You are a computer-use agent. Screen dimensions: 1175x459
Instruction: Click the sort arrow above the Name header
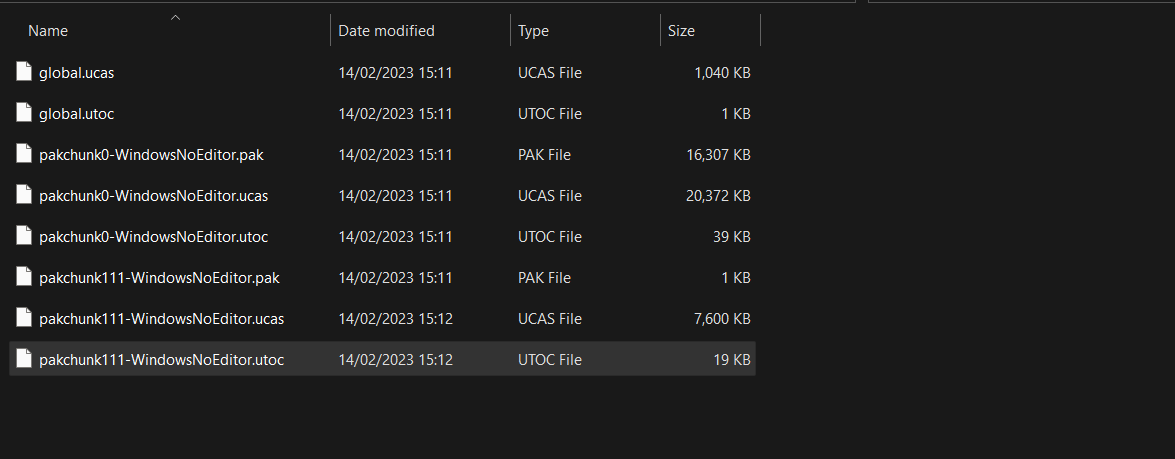click(175, 17)
